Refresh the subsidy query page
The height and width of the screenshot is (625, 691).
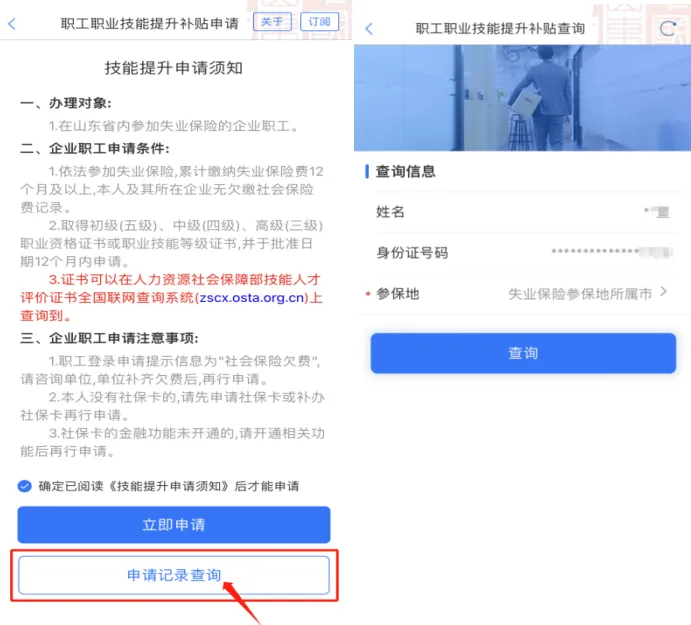coord(668,29)
